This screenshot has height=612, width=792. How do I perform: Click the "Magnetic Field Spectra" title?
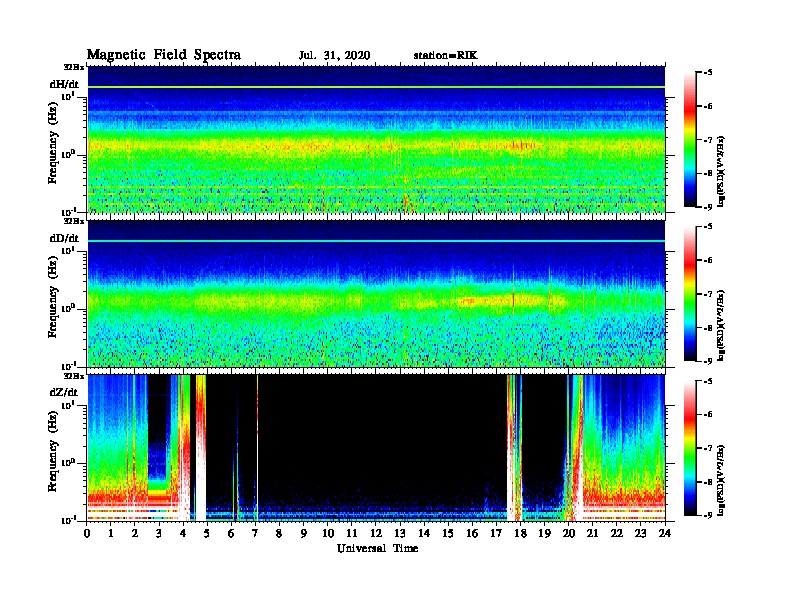point(164,55)
